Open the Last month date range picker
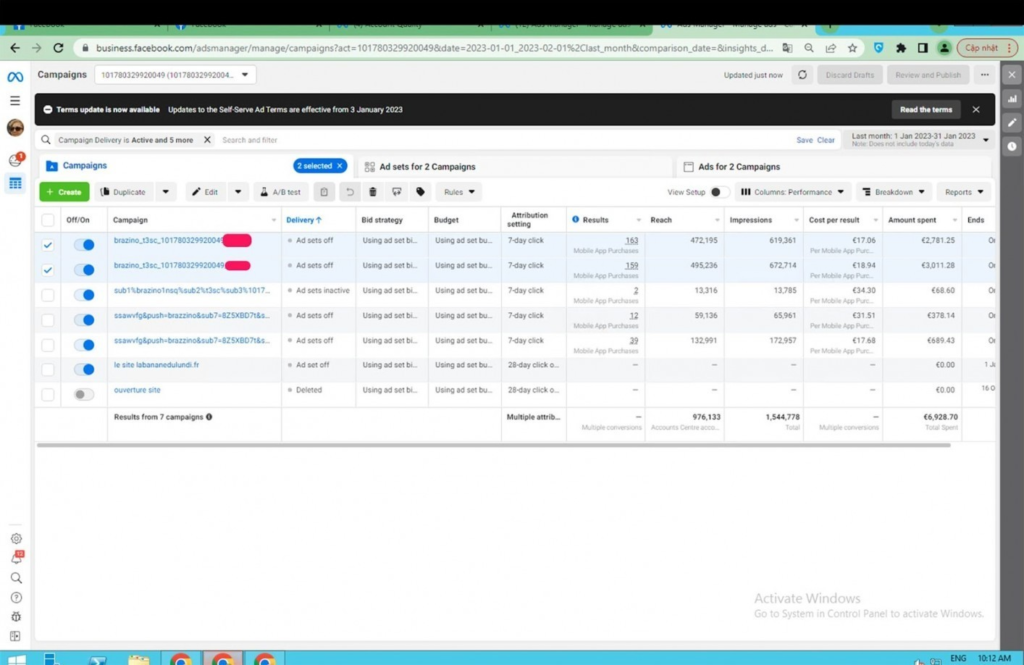 [920, 139]
